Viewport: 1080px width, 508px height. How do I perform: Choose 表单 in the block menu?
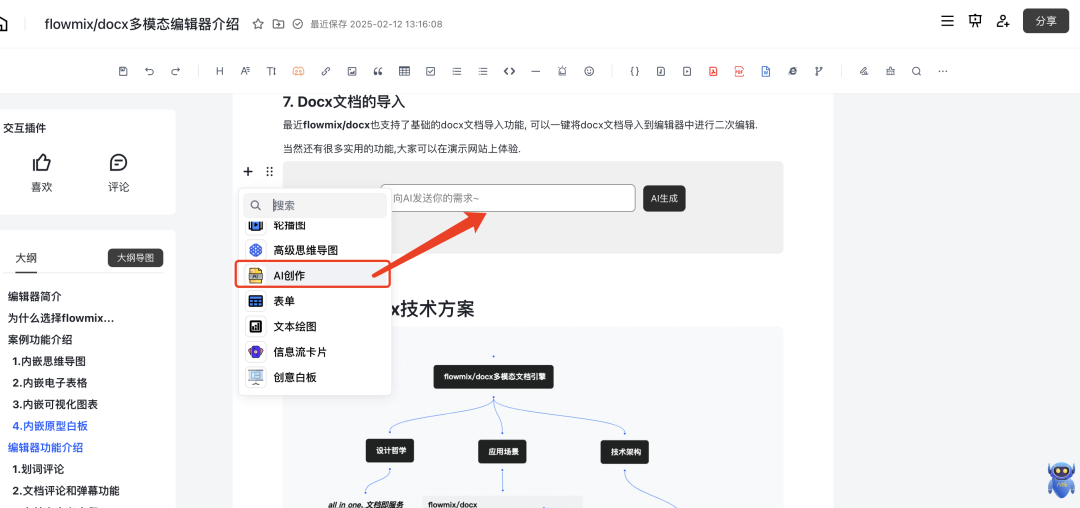315,301
